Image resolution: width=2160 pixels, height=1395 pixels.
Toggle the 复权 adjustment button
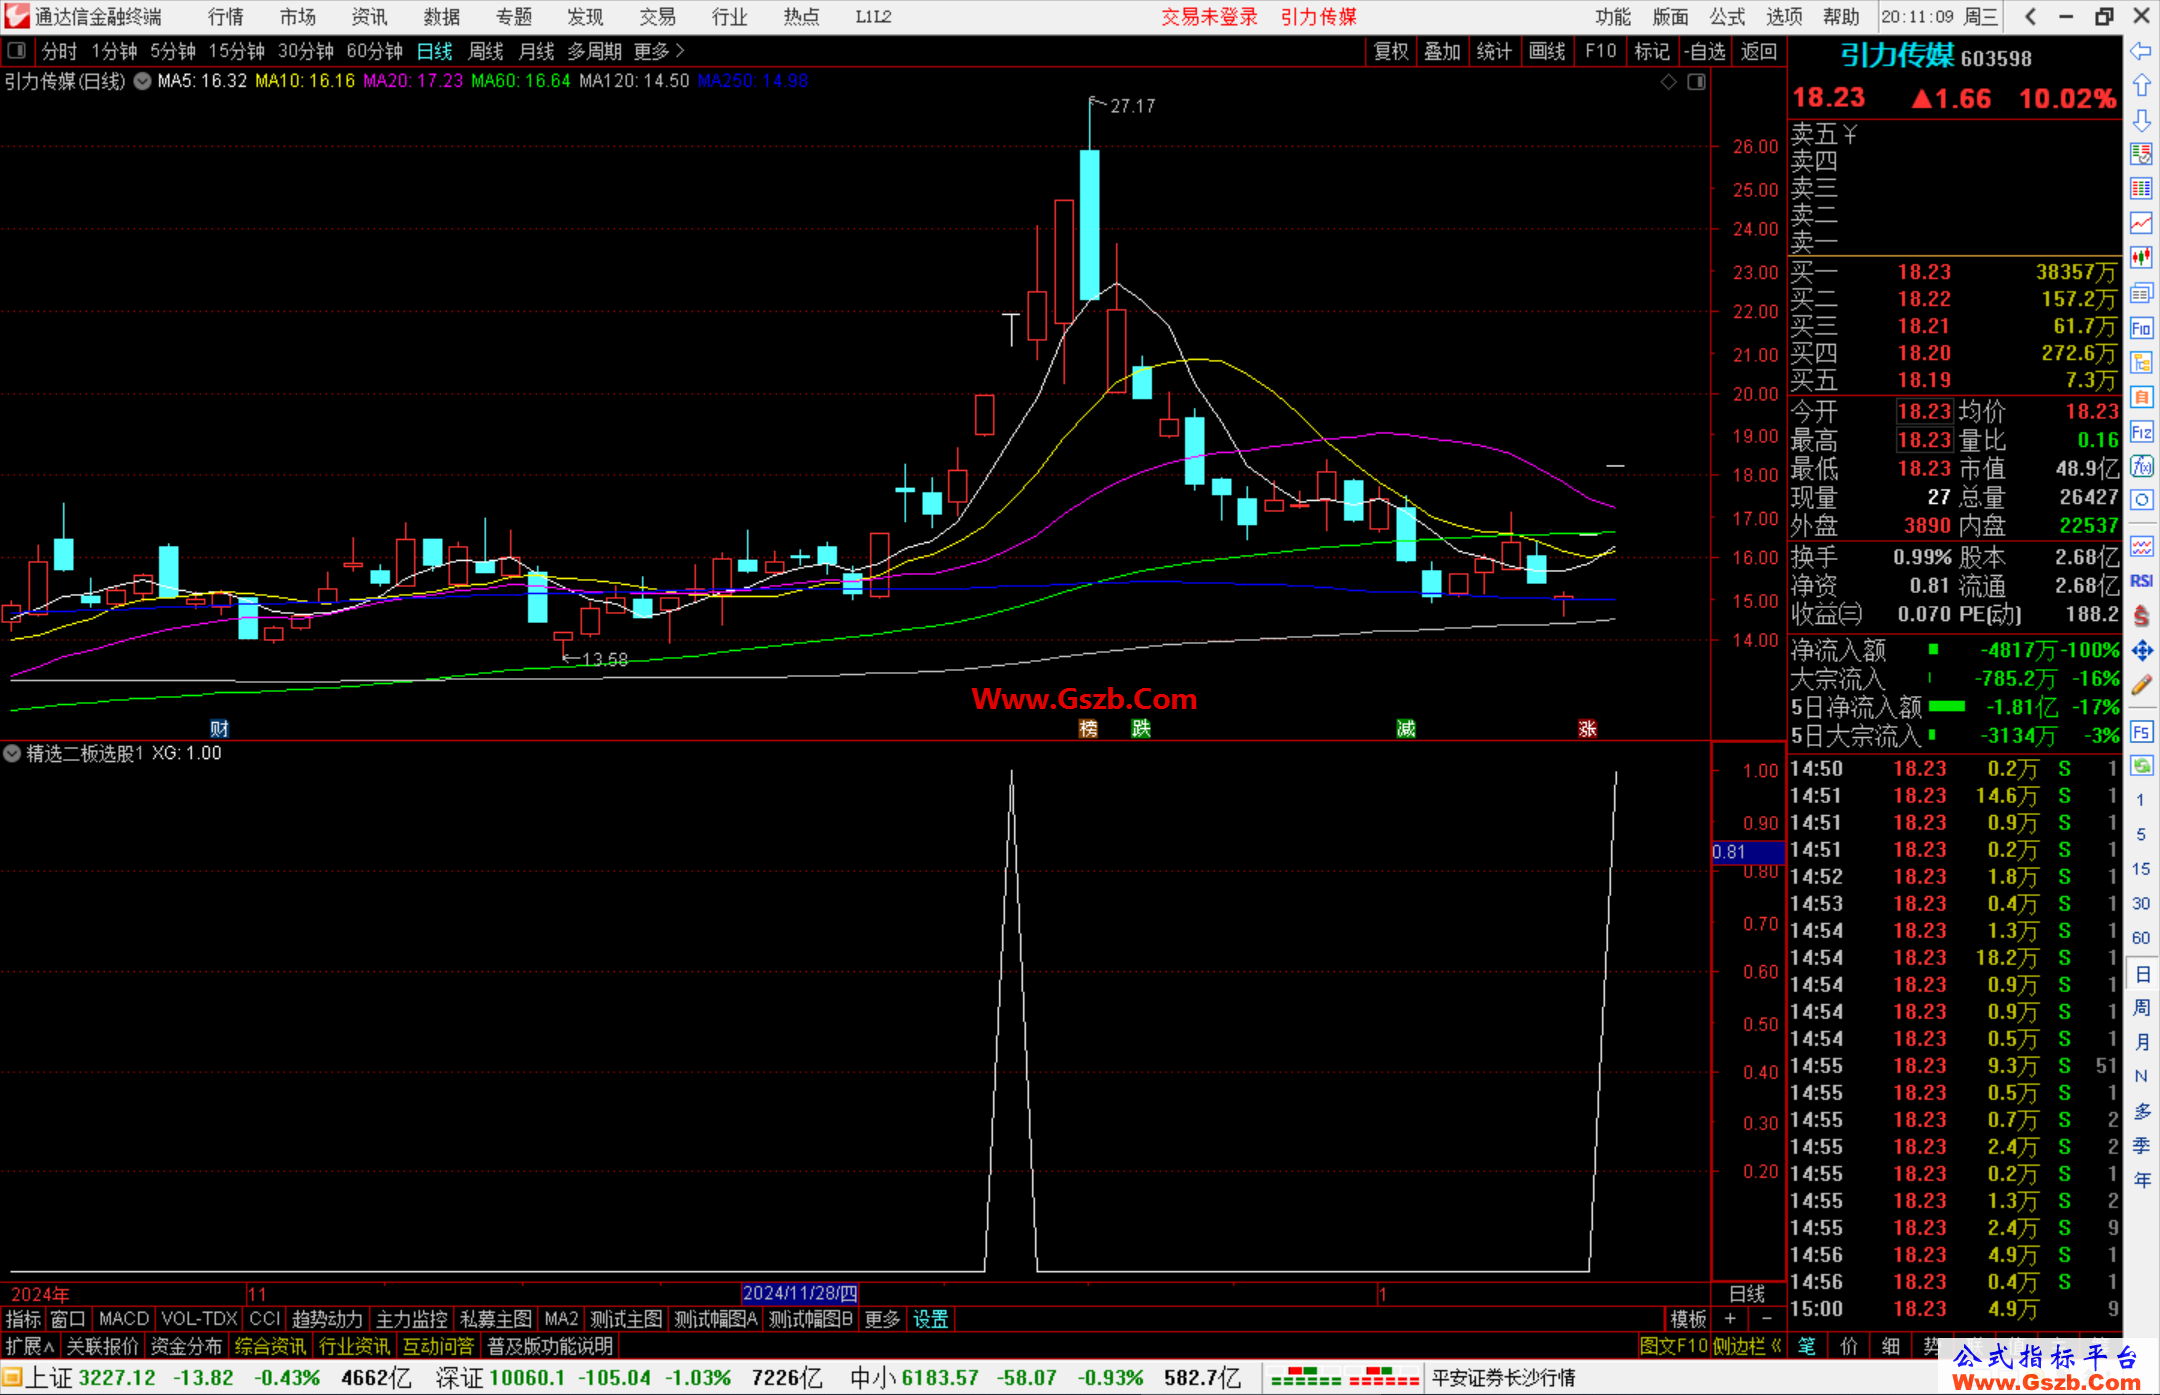(x=1391, y=51)
